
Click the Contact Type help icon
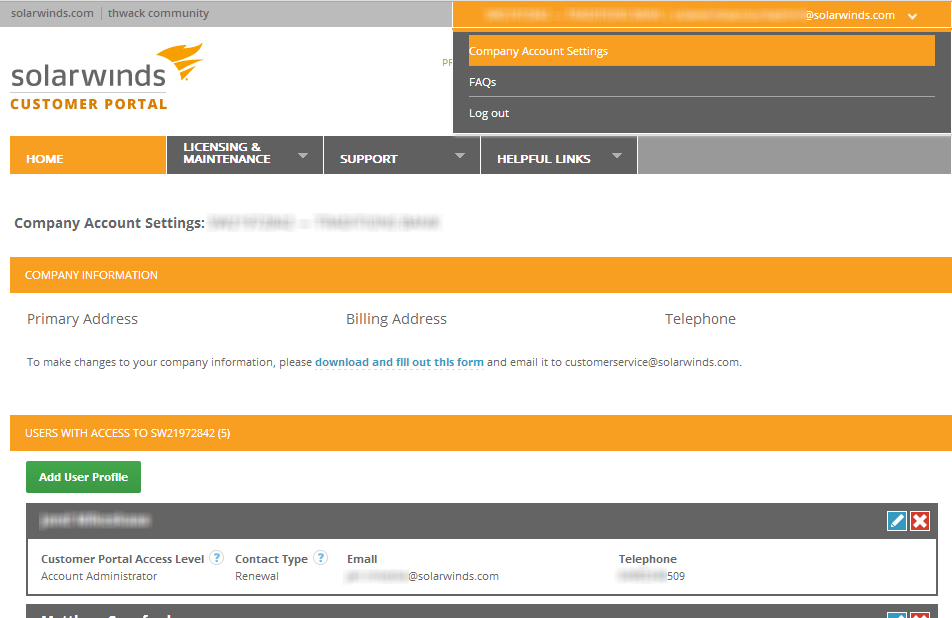pos(320,558)
